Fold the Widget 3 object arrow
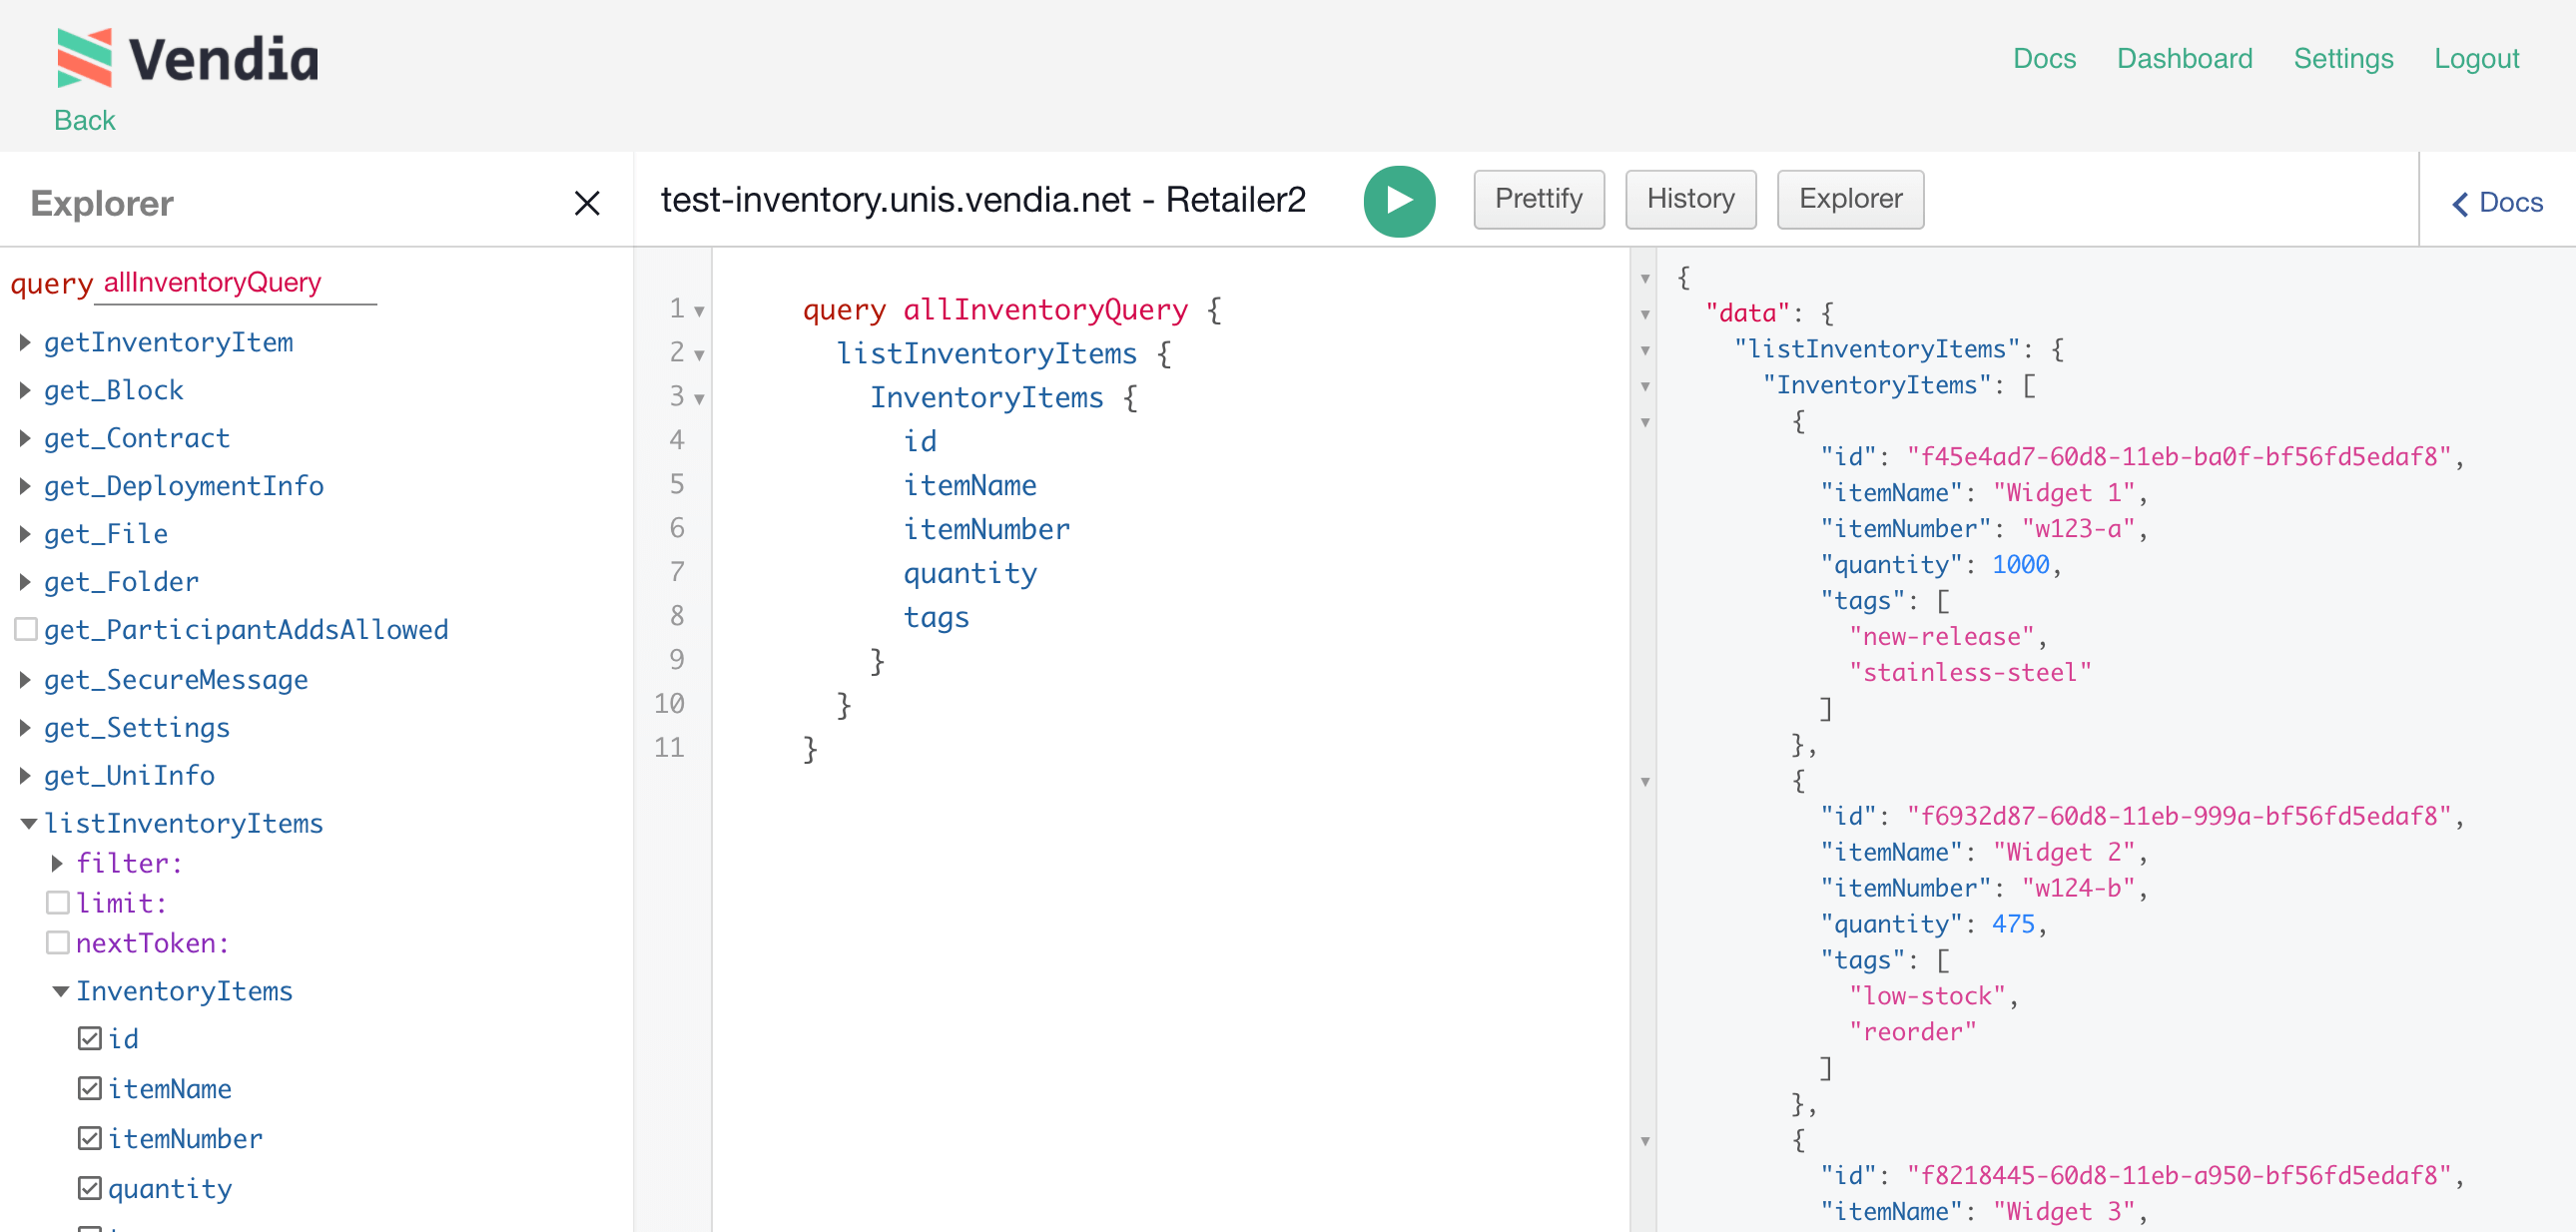Image resolution: width=2576 pixels, height=1232 pixels. (x=1645, y=1141)
